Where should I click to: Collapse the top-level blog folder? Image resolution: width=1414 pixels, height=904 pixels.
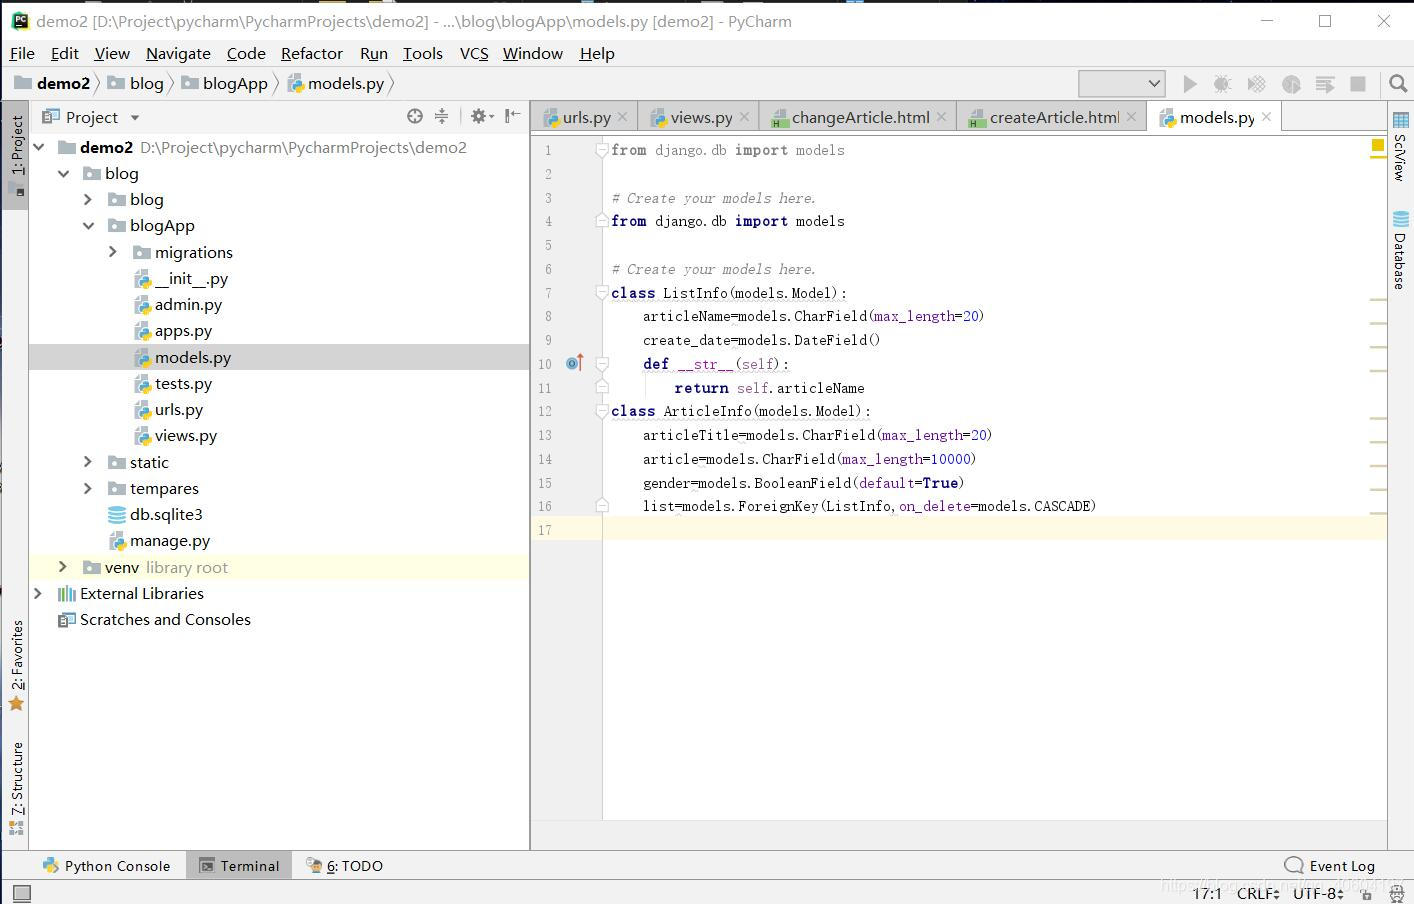coord(64,173)
